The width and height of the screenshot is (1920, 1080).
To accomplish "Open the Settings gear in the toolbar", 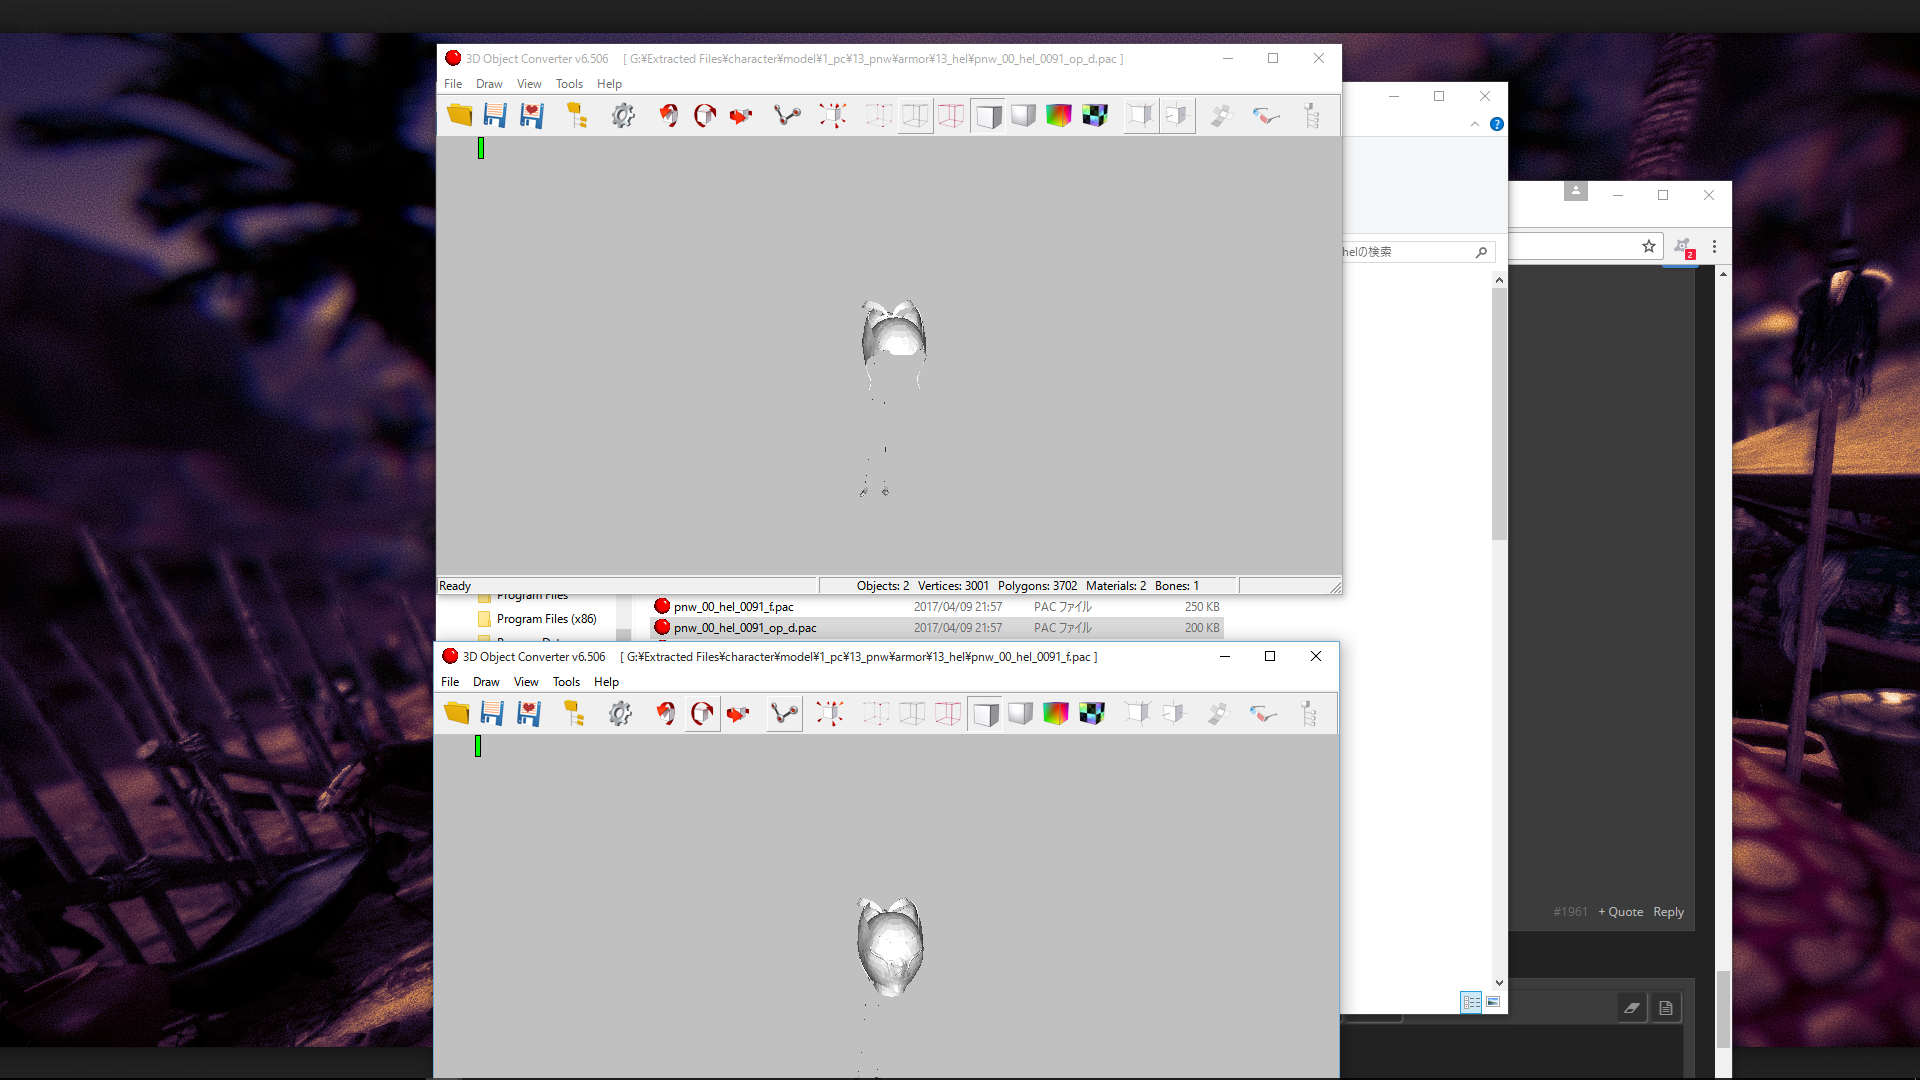I will 623,115.
